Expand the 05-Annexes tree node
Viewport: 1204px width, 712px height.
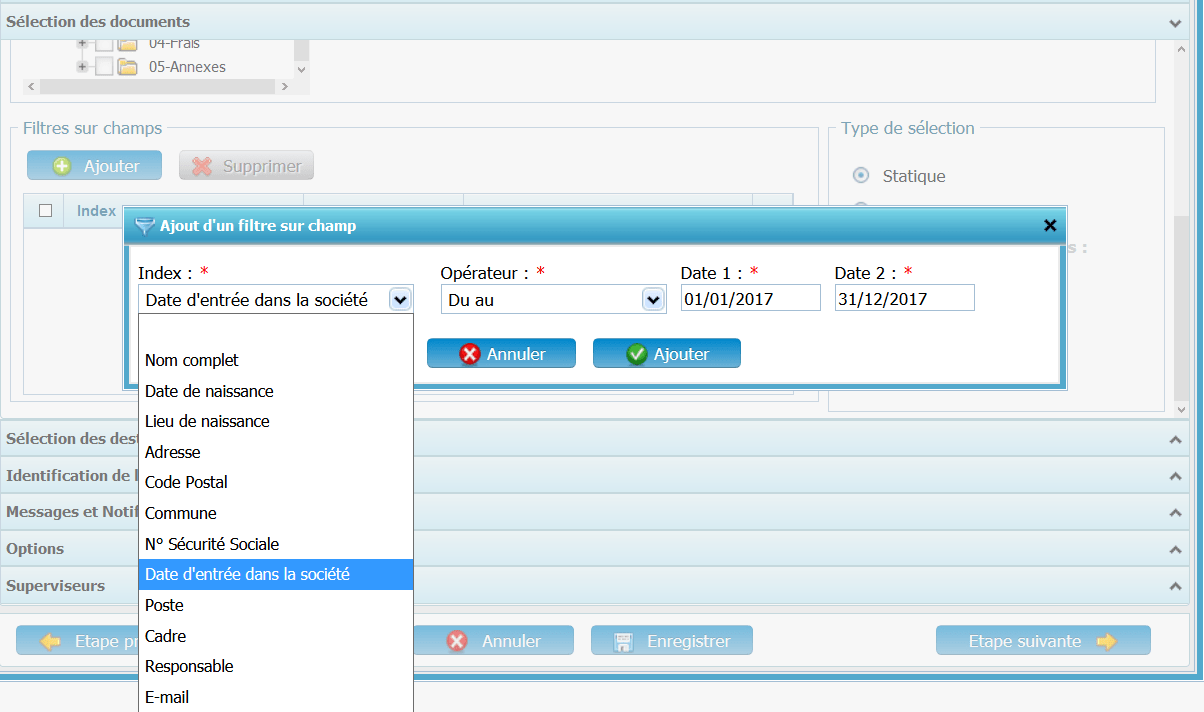(x=82, y=67)
